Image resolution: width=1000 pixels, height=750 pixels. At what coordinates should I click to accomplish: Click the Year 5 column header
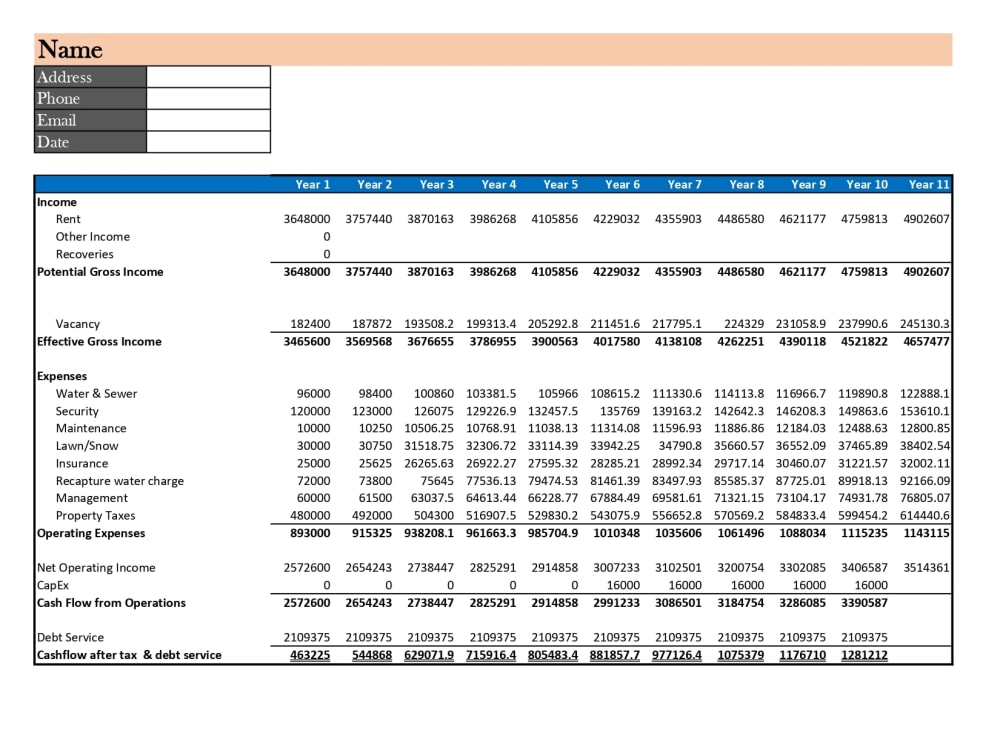pyautogui.click(x=560, y=184)
